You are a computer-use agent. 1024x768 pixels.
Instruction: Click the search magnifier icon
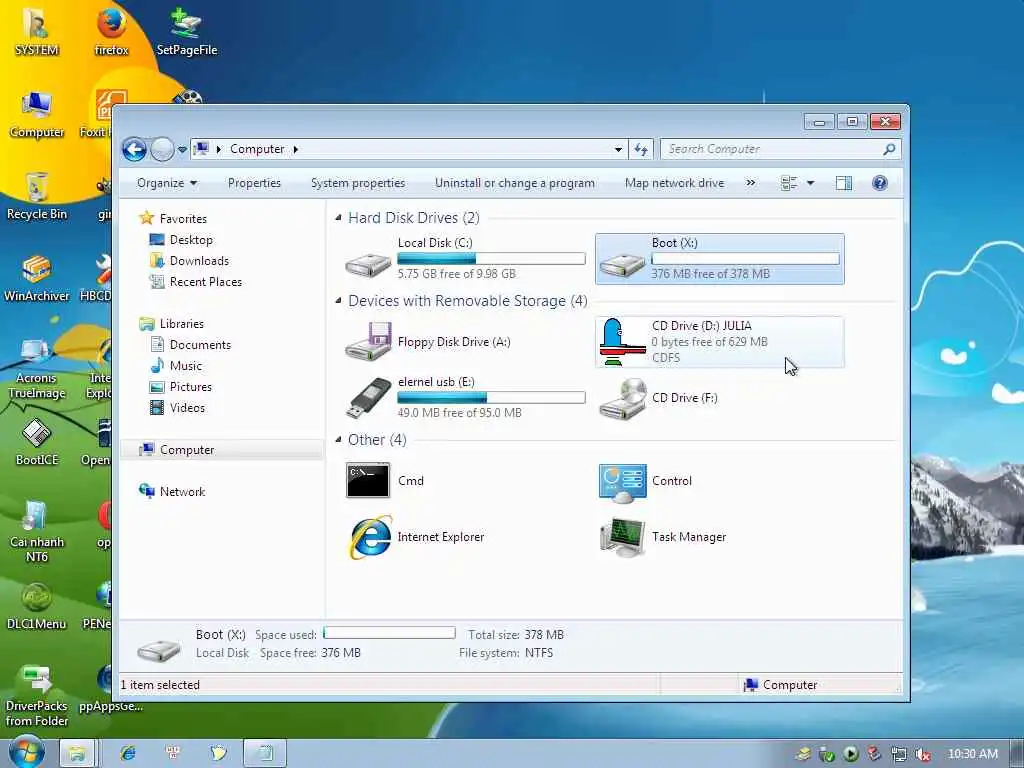[x=888, y=150]
